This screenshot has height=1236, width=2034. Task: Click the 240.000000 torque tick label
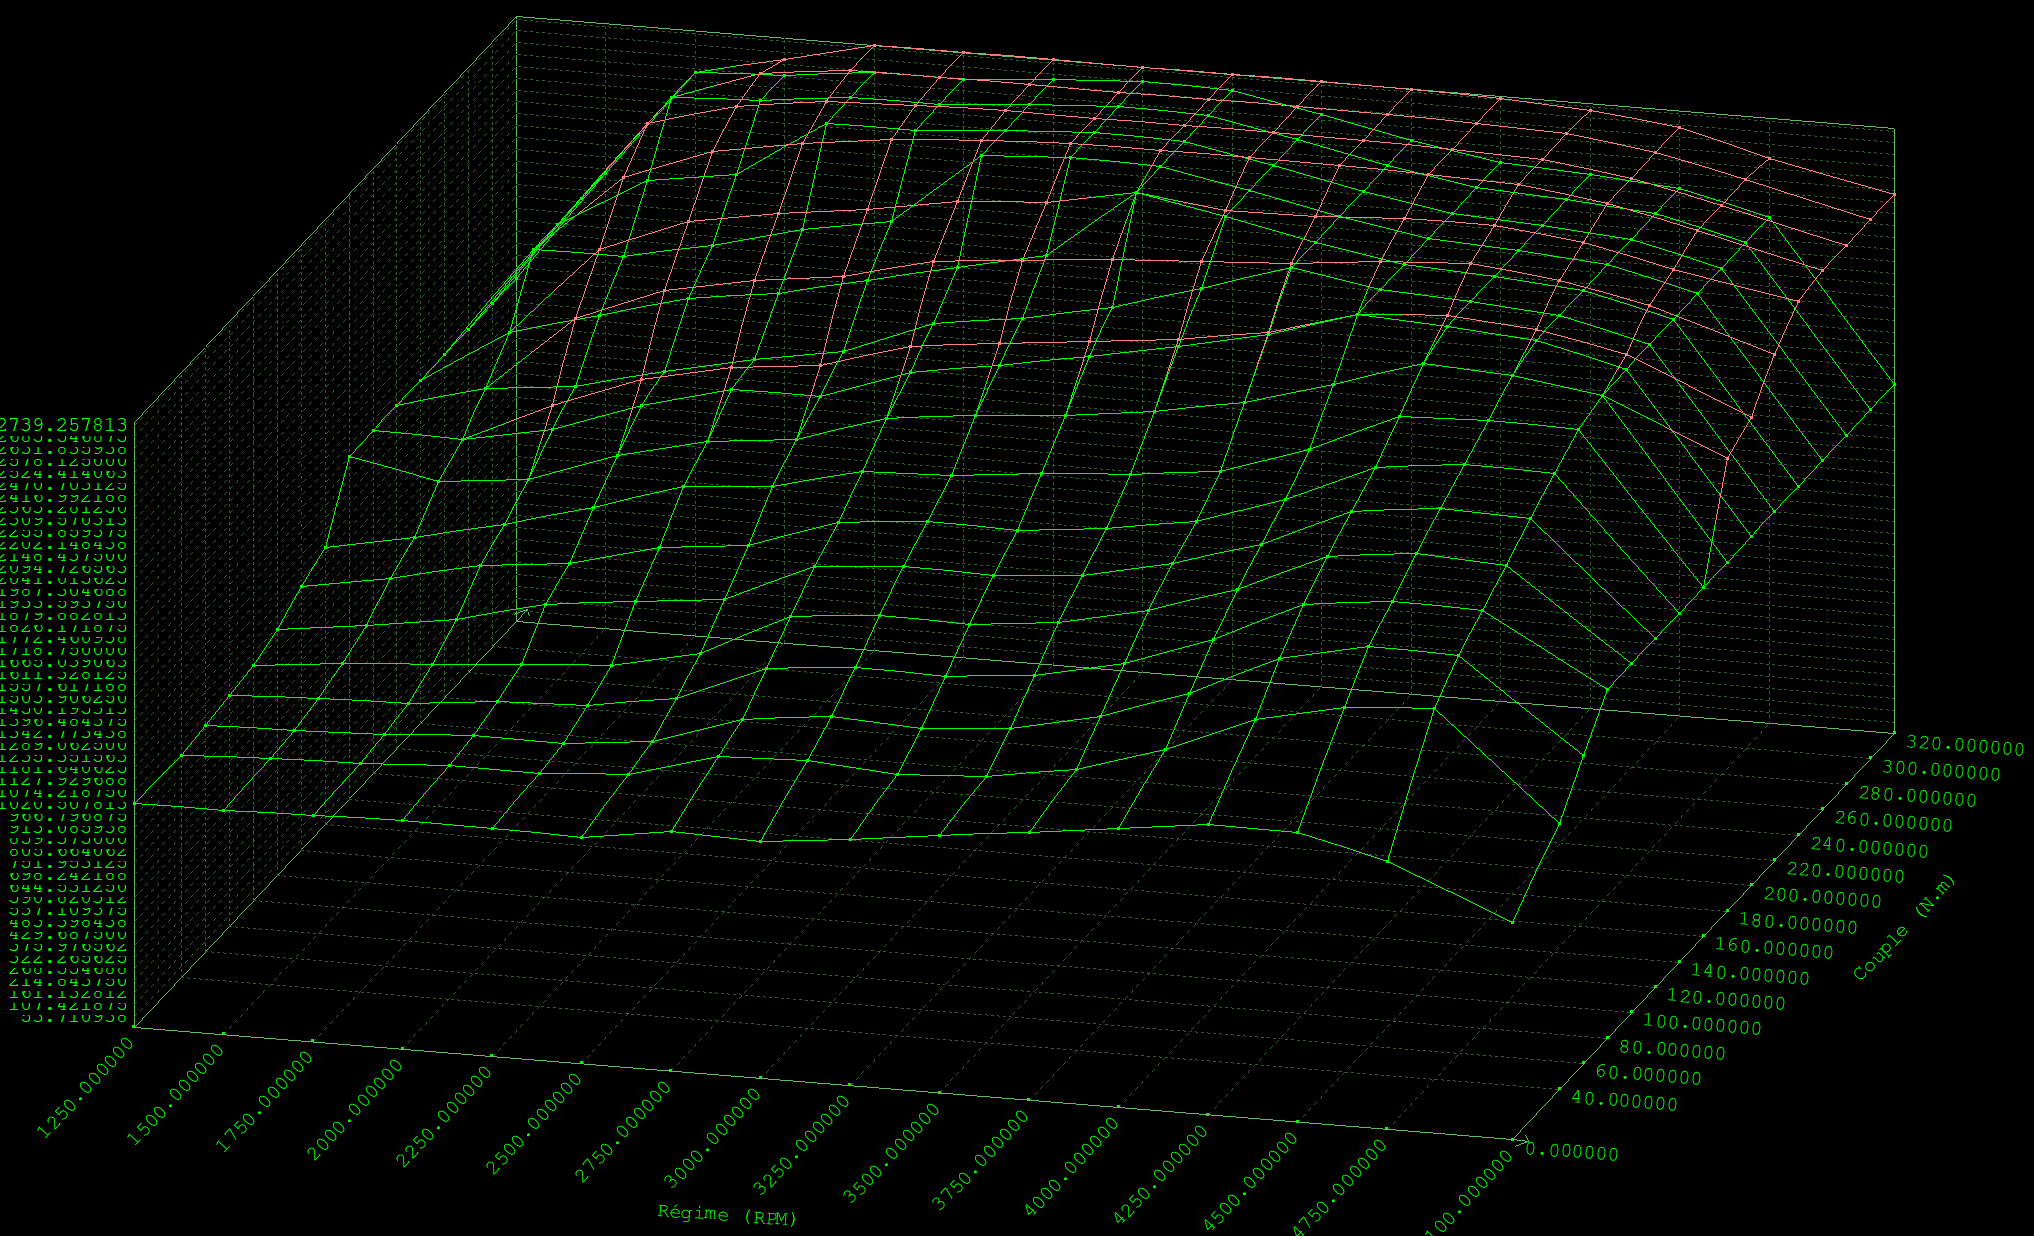(1869, 847)
